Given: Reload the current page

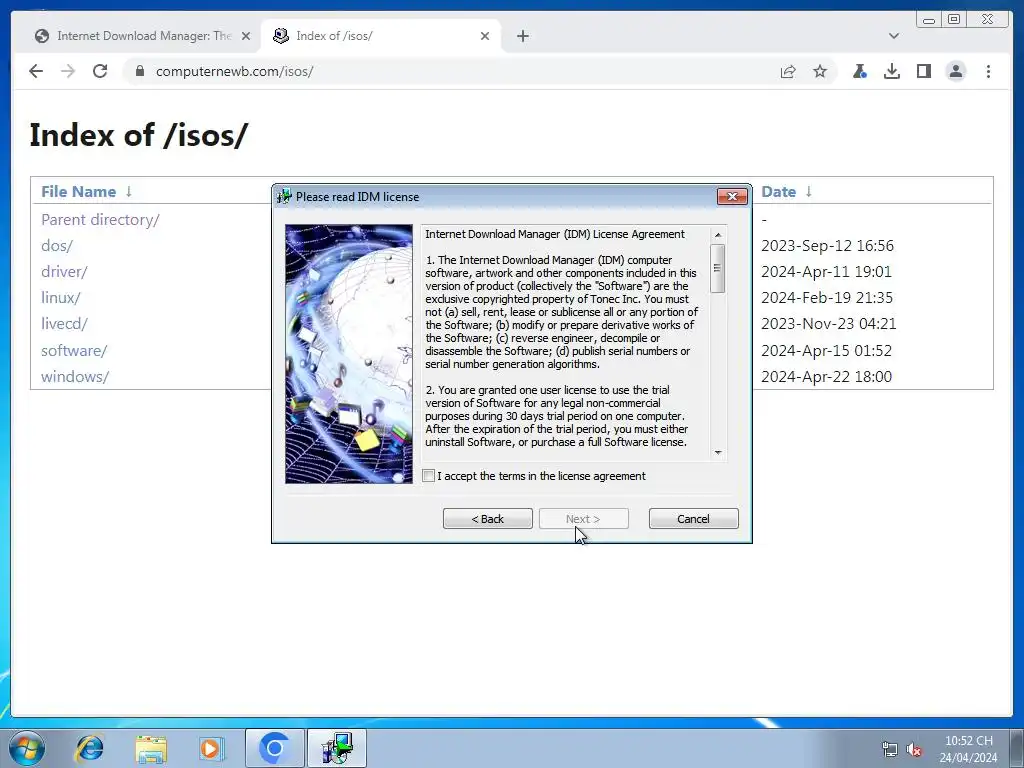Looking at the screenshot, I should [x=100, y=71].
